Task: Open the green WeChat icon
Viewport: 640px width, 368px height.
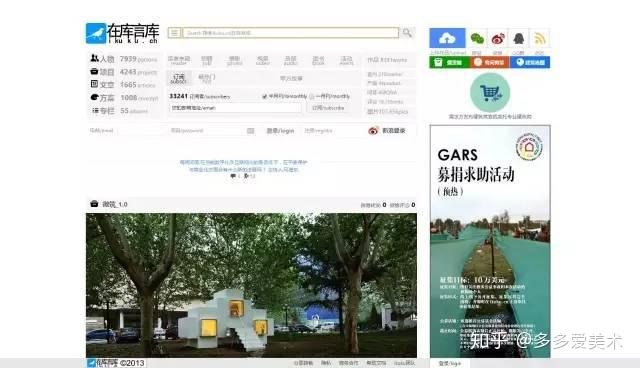Action: [477, 39]
